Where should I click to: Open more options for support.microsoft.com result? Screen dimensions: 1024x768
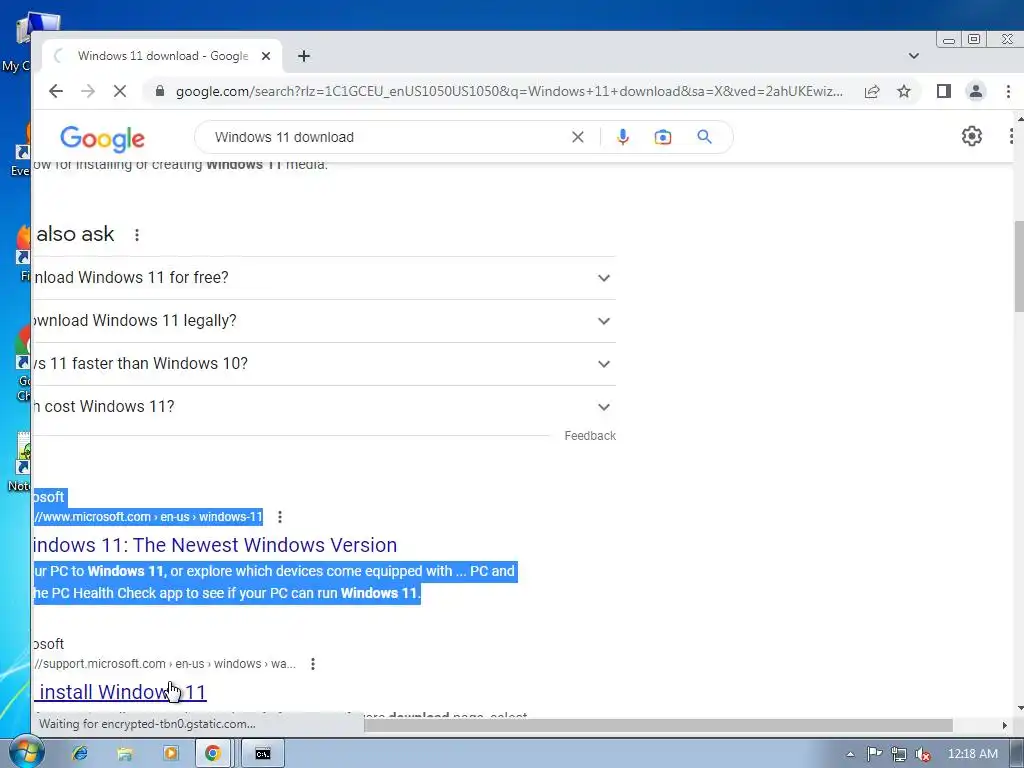[x=313, y=664]
